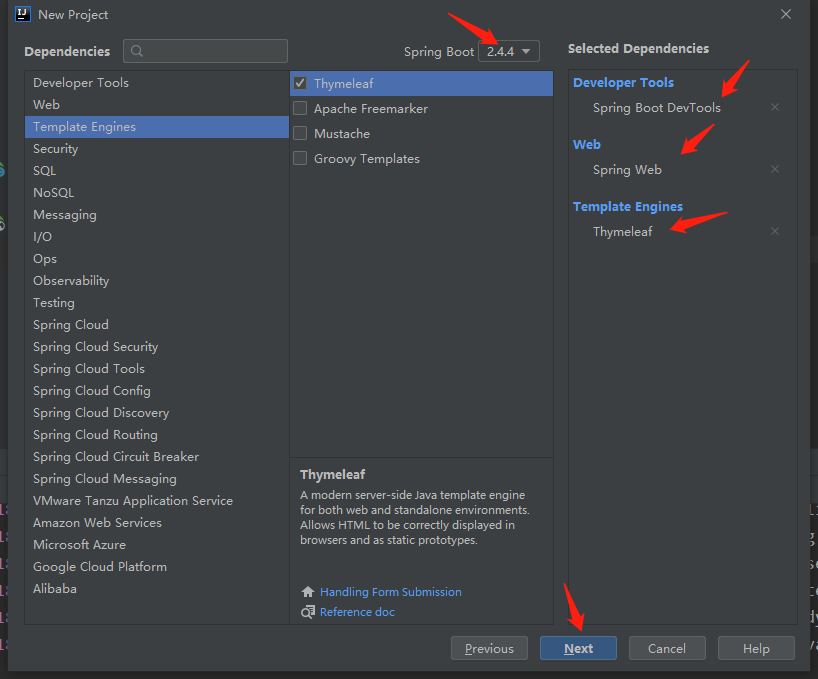Click the Developer Tools heading in Selected Dependencies
This screenshot has width=818, height=679.
(623, 82)
